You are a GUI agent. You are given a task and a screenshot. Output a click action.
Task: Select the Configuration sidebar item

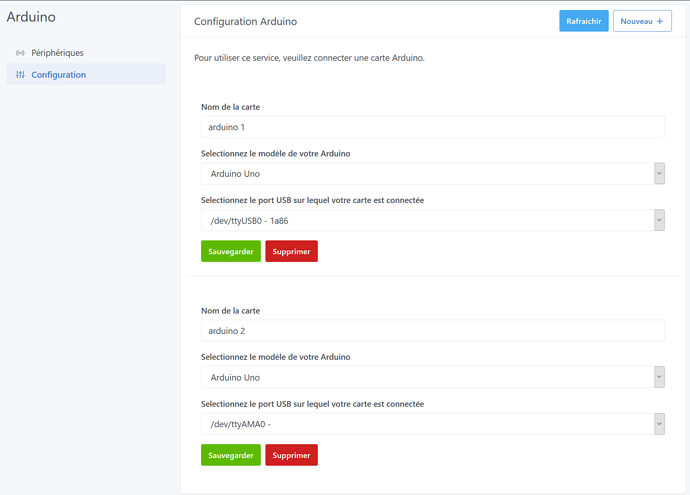pyautogui.click(x=86, y=74)
